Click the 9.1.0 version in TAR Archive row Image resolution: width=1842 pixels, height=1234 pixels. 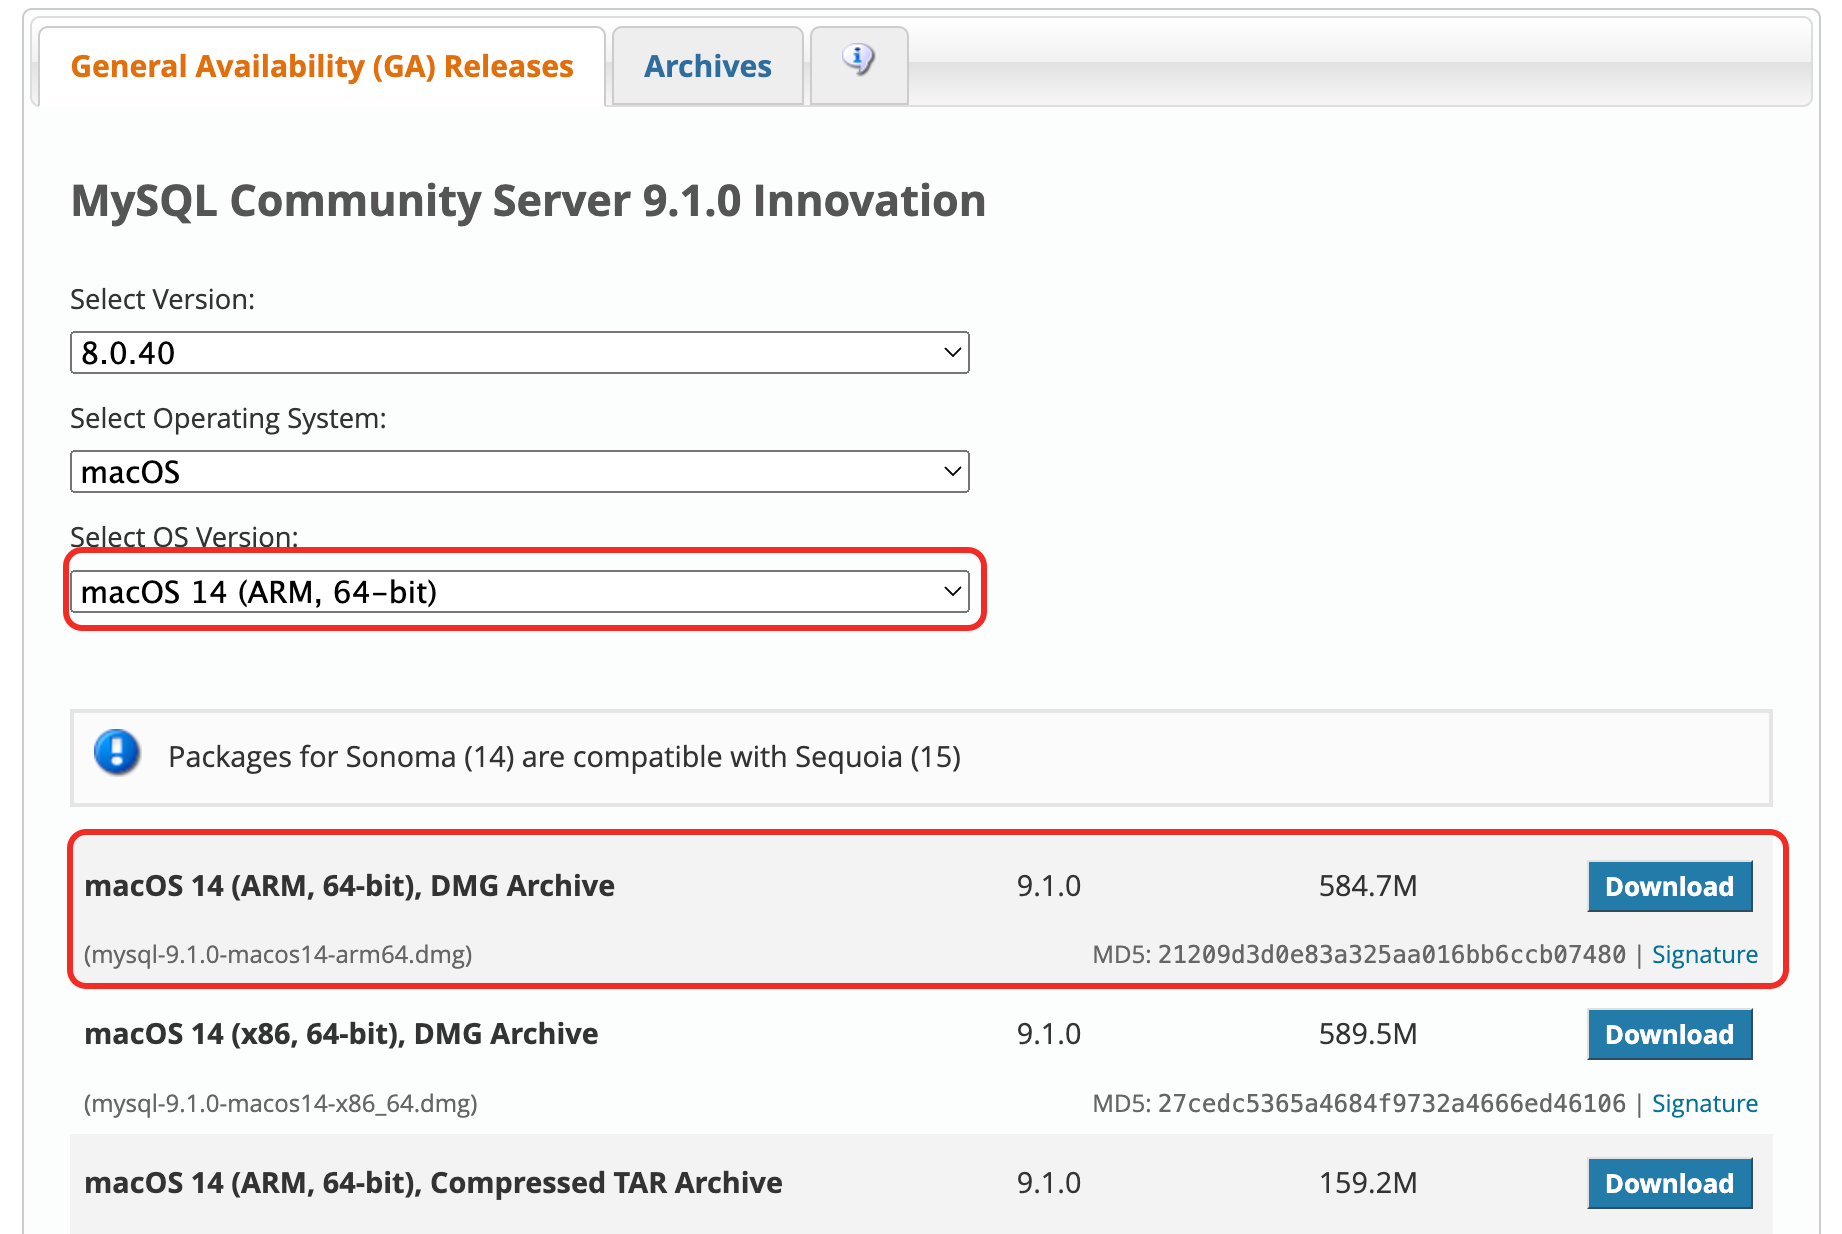tap(1049, 1183)
